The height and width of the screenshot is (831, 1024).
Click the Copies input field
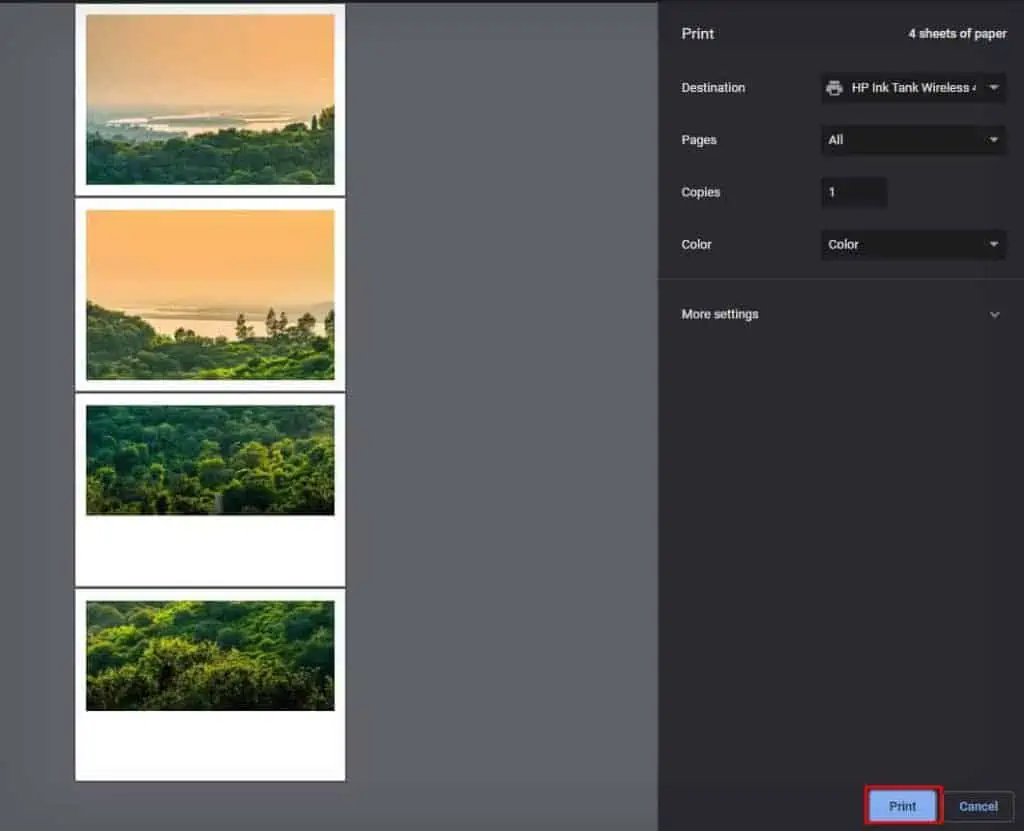[853, 192]
